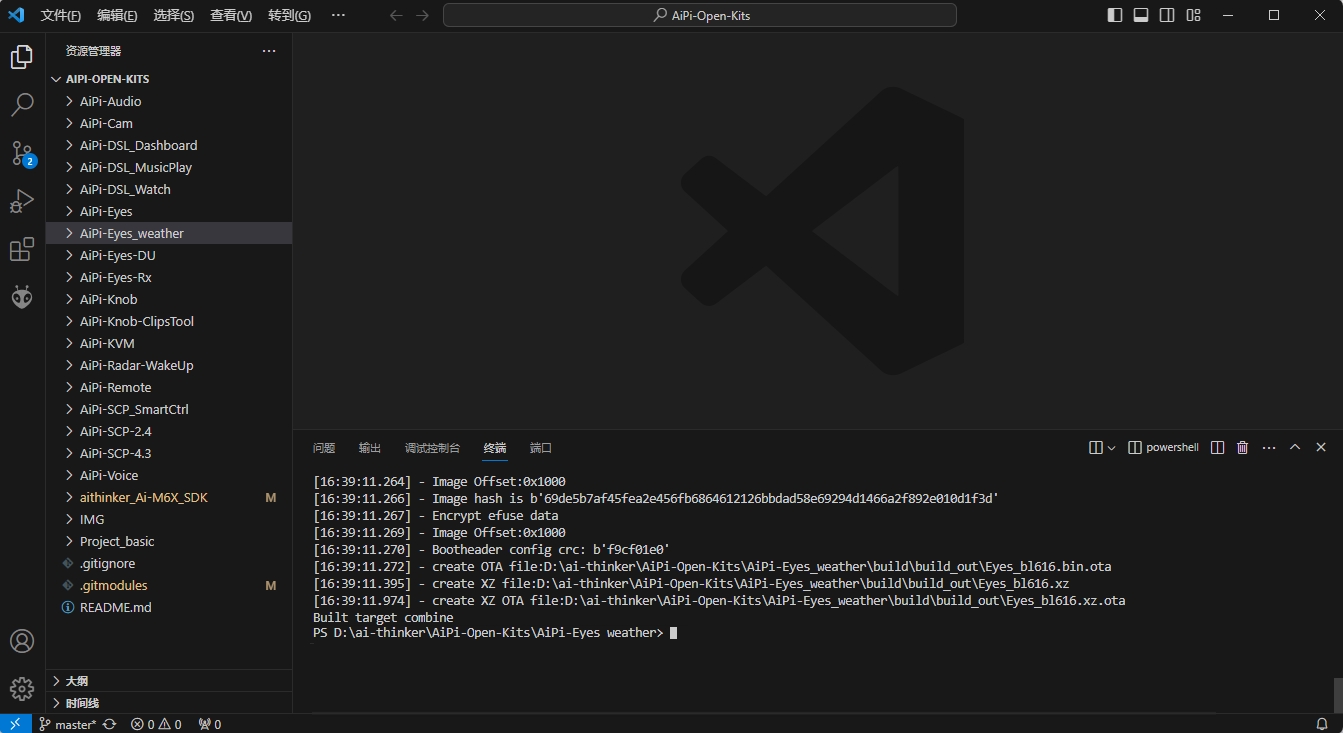Expand the IMG folder

click(x=169, y=519)
